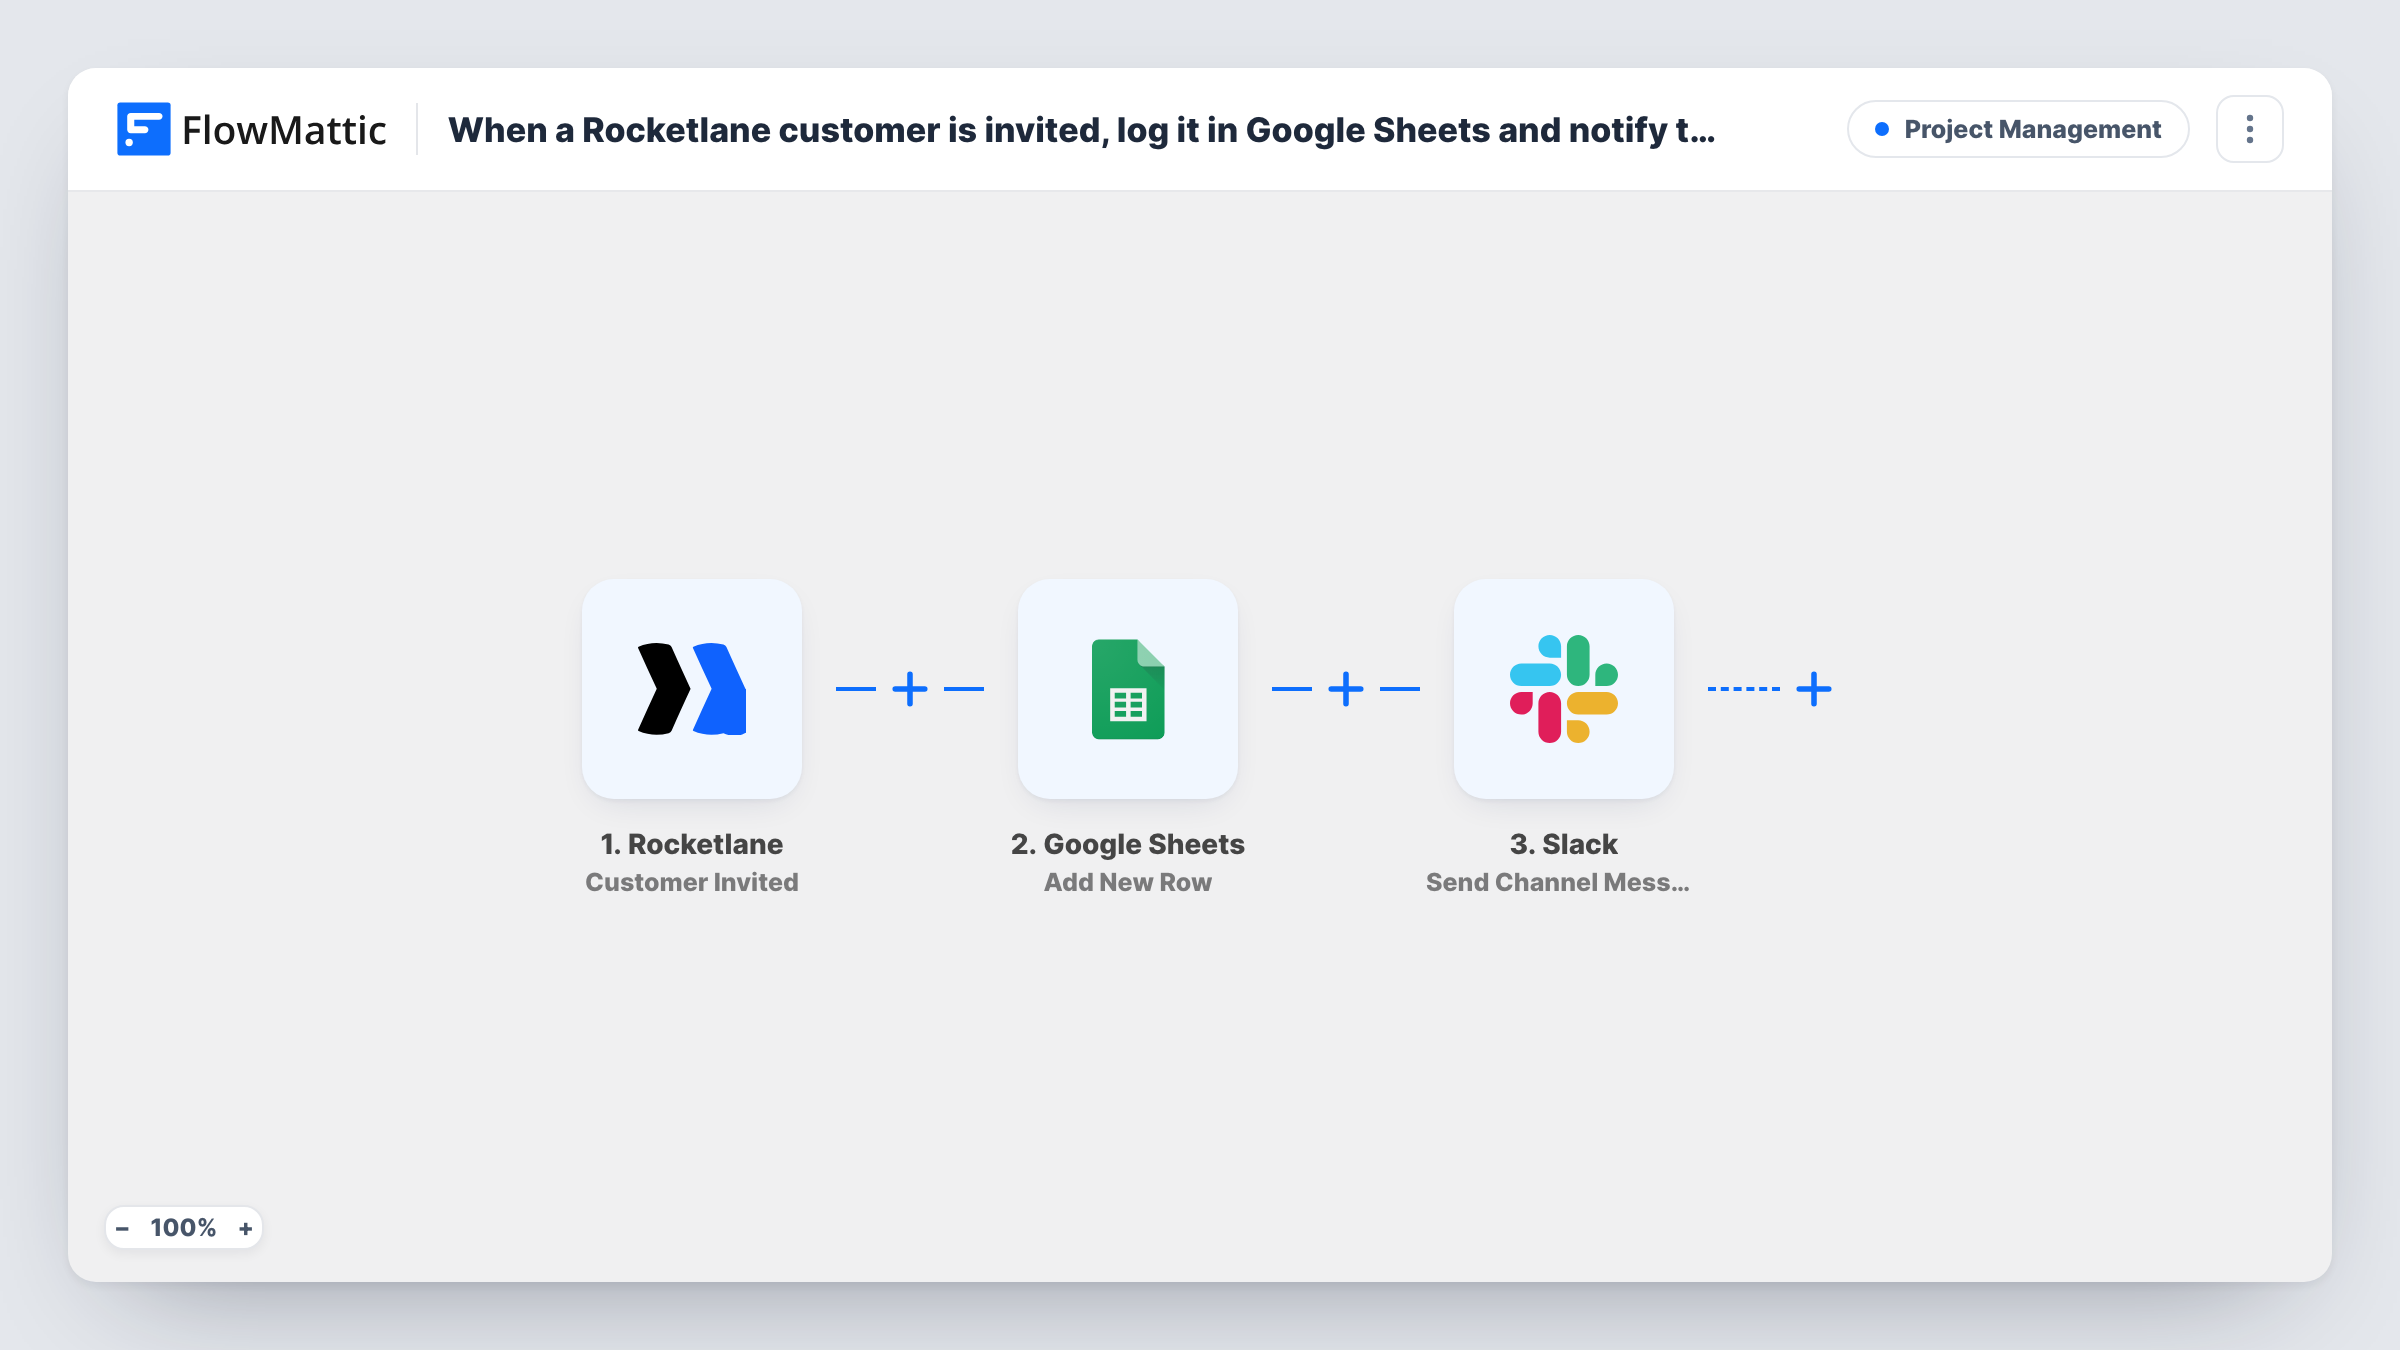Screen dimensions: 2400x1350
Task: Select the '3. Slack' label
Action: coord(1563,844)
